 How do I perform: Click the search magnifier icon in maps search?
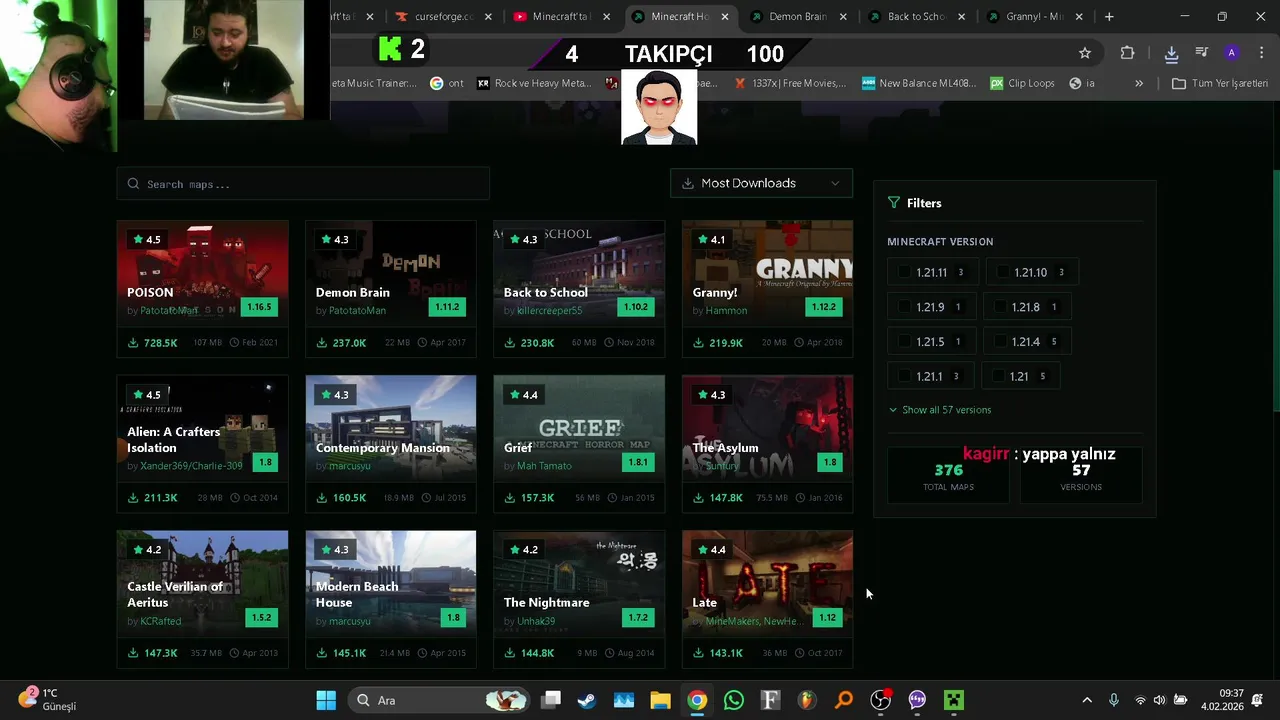click(134, 184)
